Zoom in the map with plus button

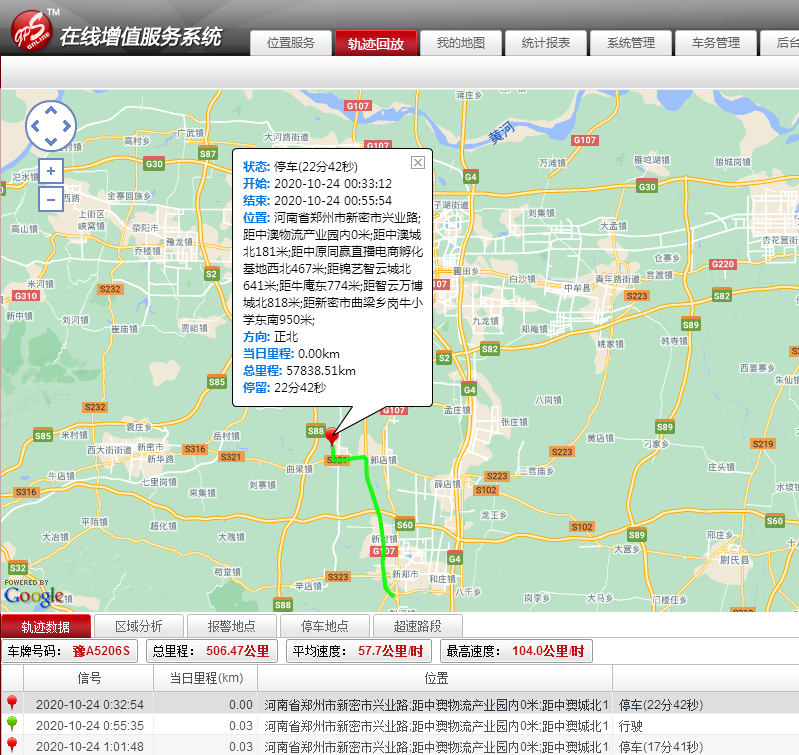50,171
